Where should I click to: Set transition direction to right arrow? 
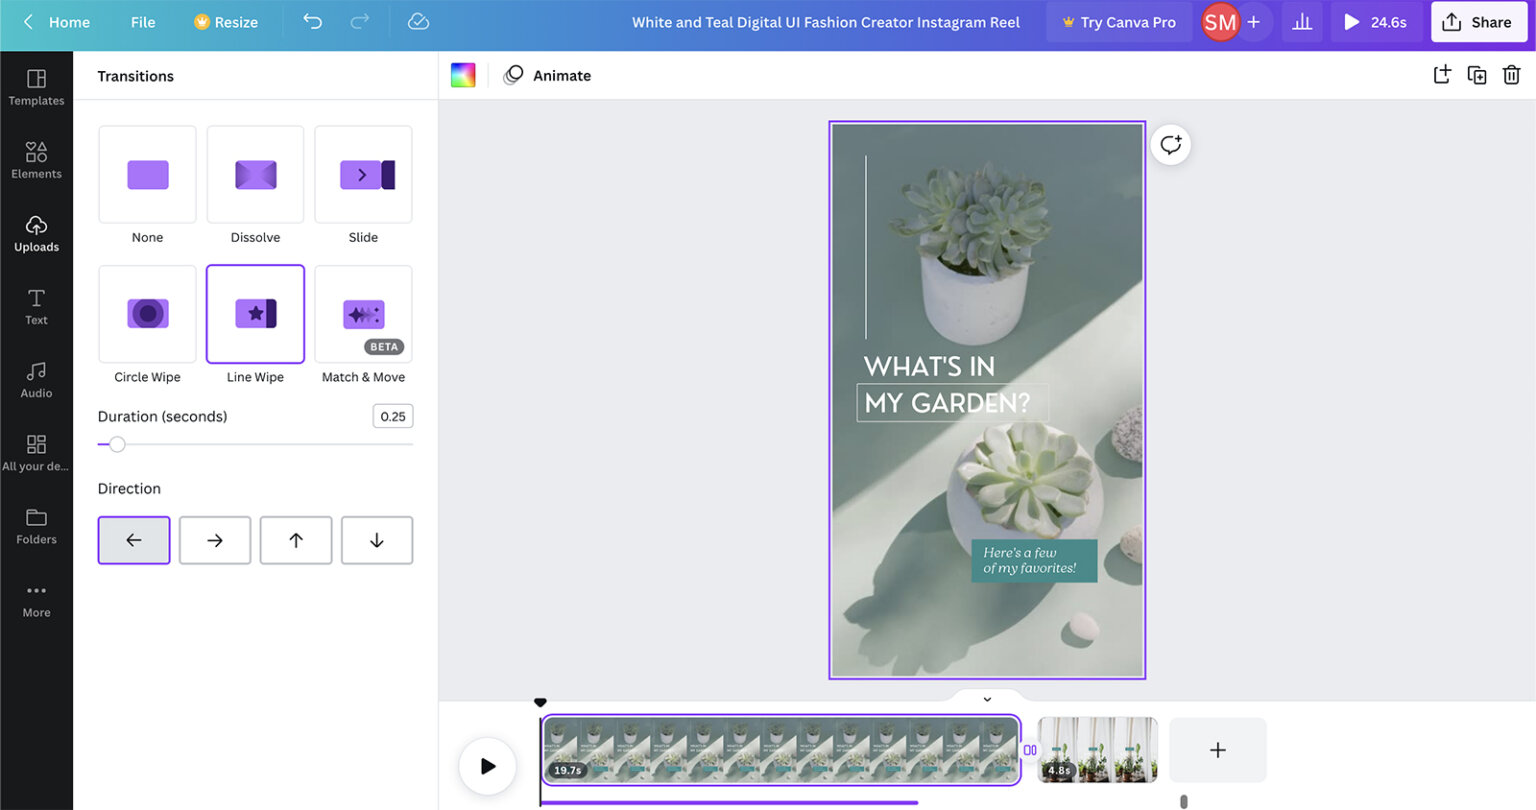pos(214,540)
